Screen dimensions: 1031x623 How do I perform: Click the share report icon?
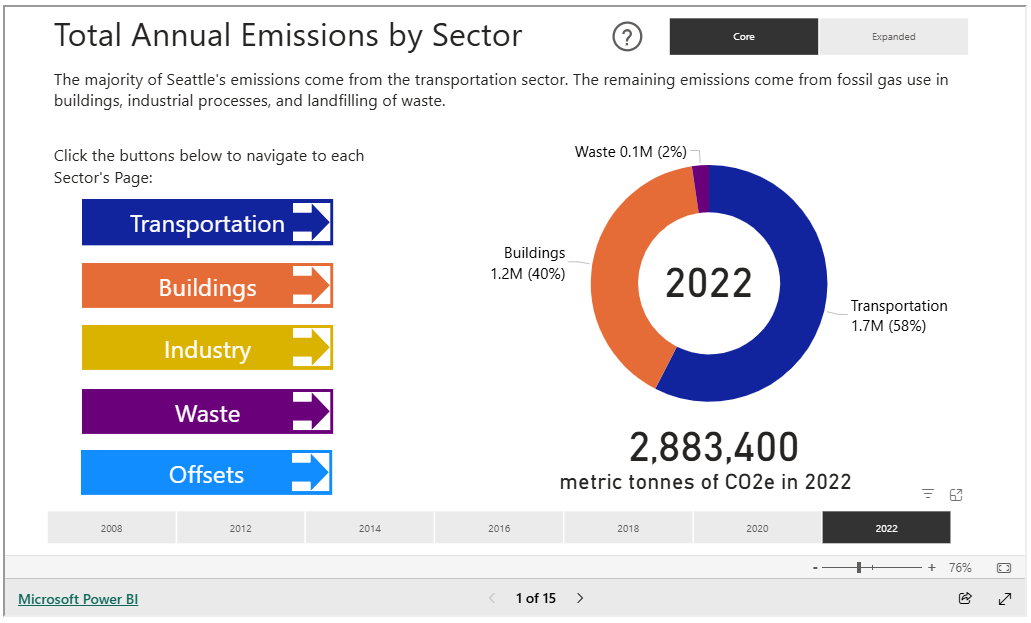coord(965,598)
